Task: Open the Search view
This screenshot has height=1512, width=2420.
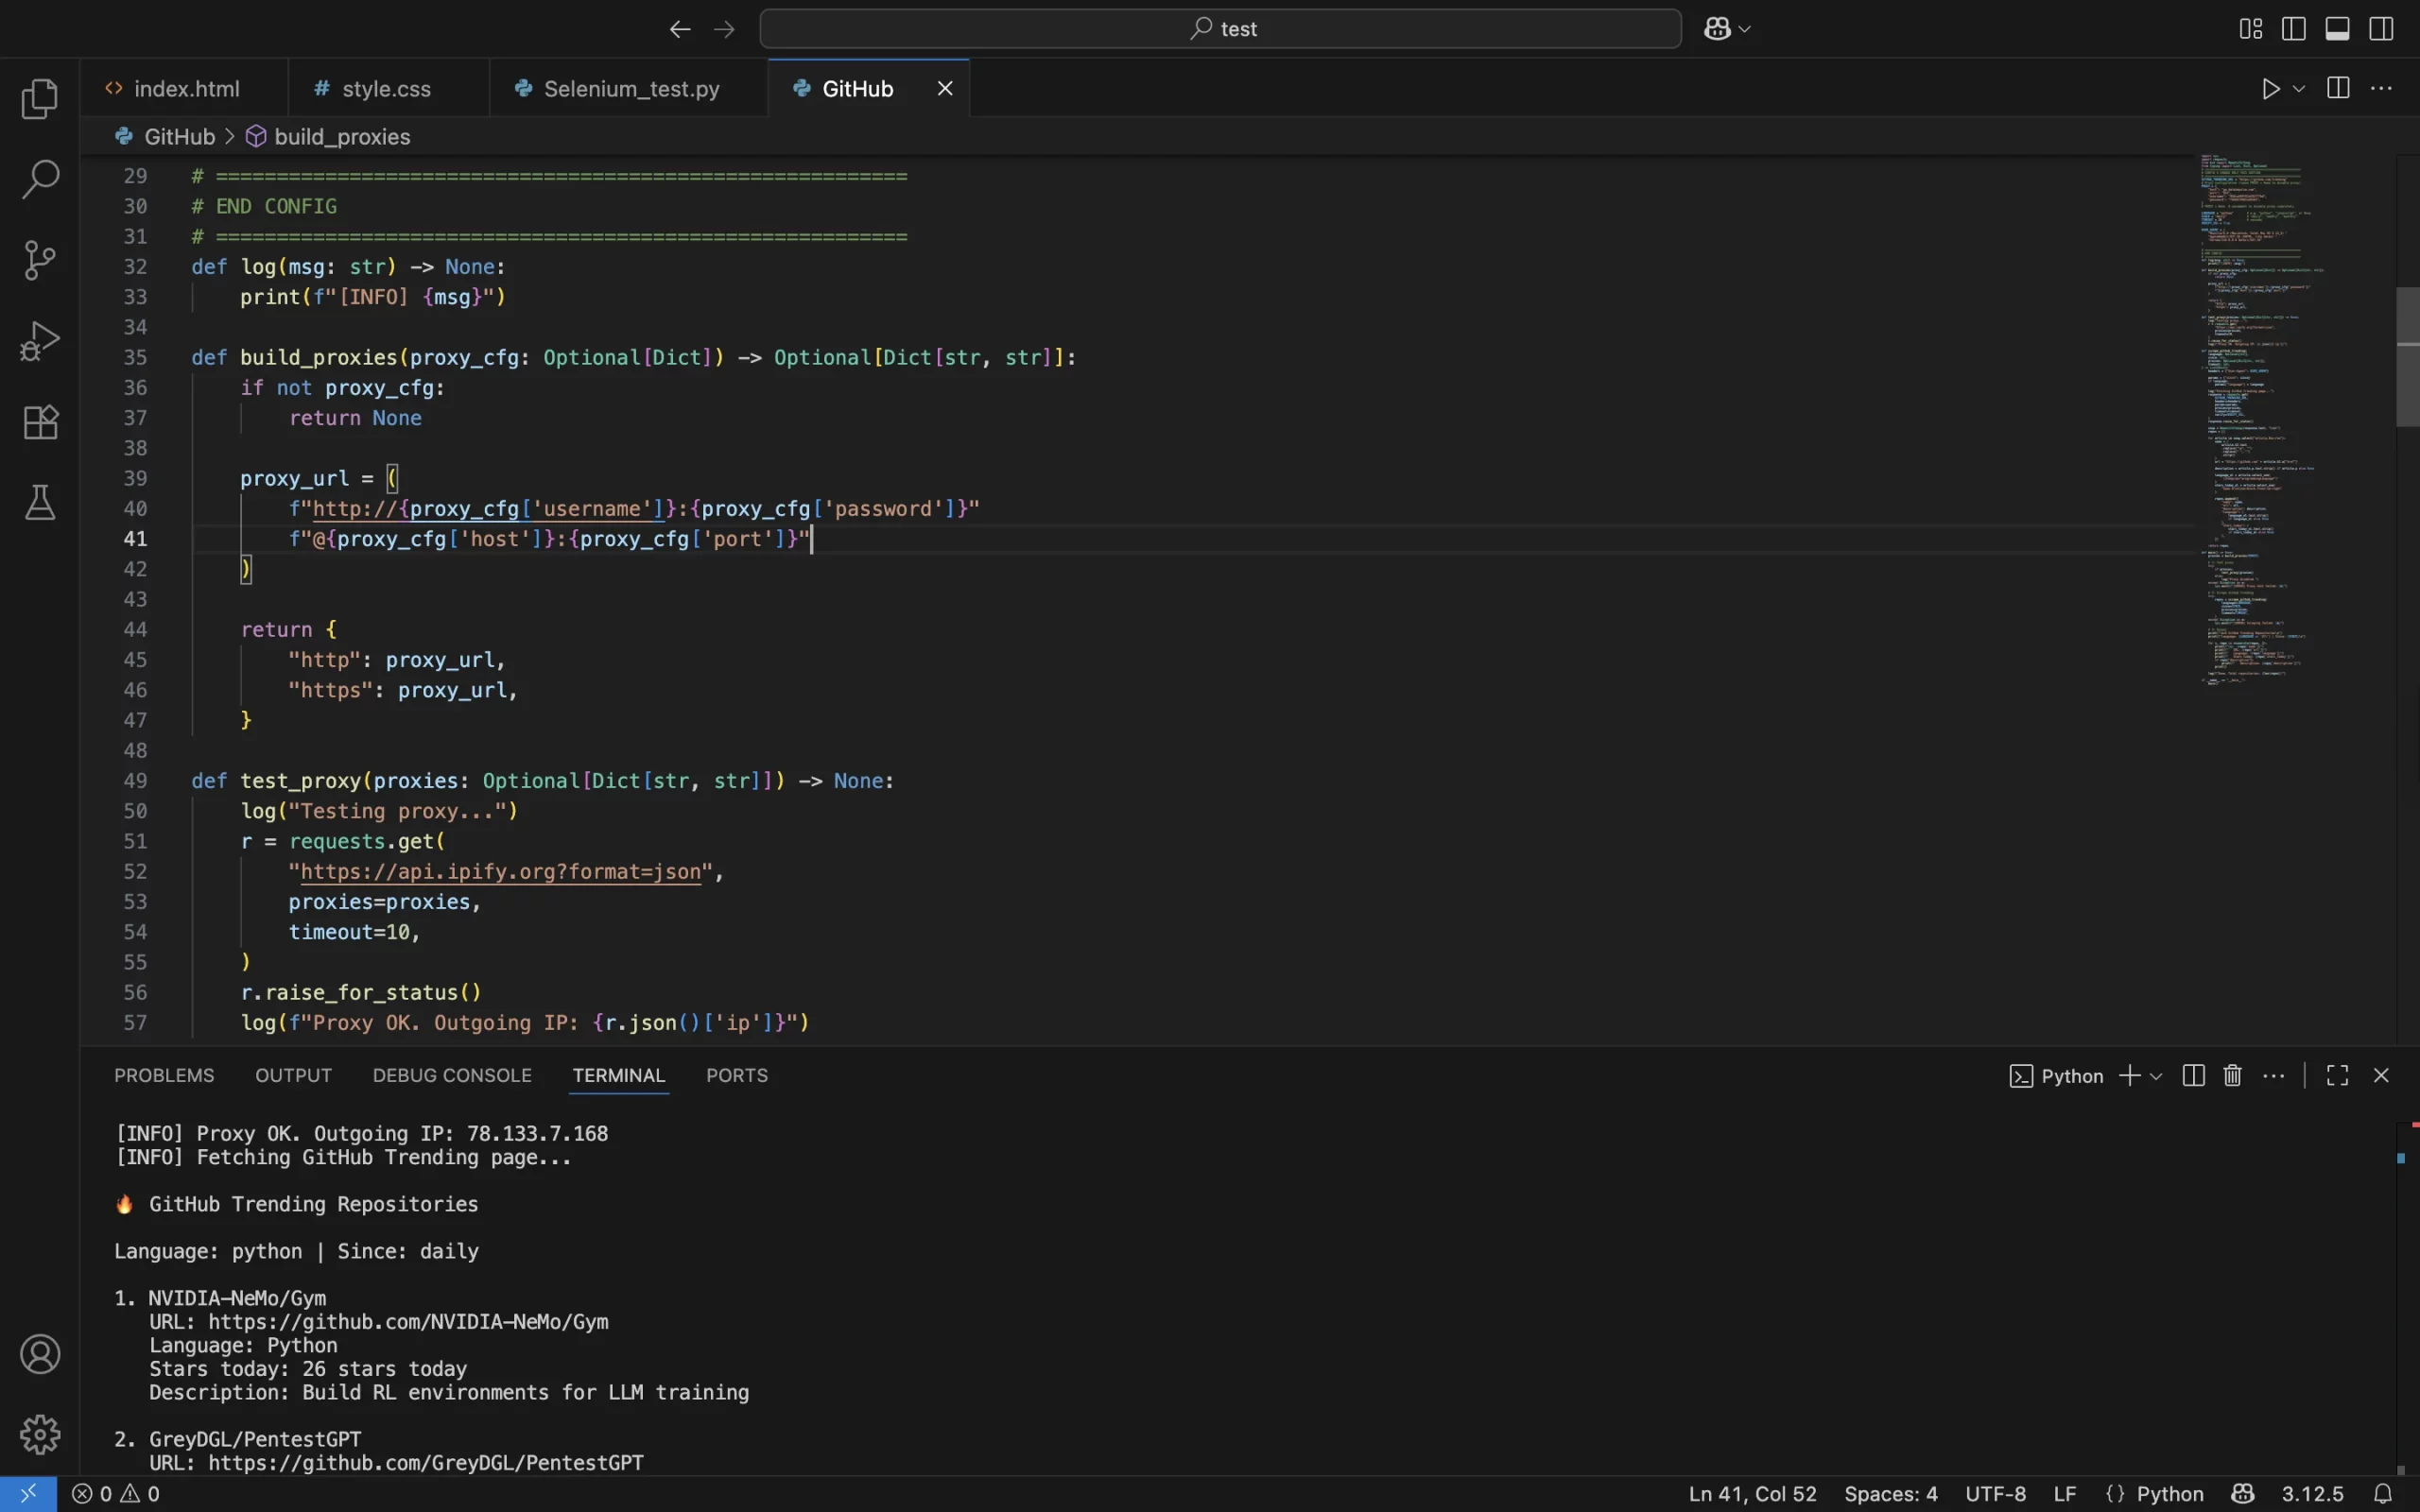Action: pyautogui.click(x=38, y=179)
